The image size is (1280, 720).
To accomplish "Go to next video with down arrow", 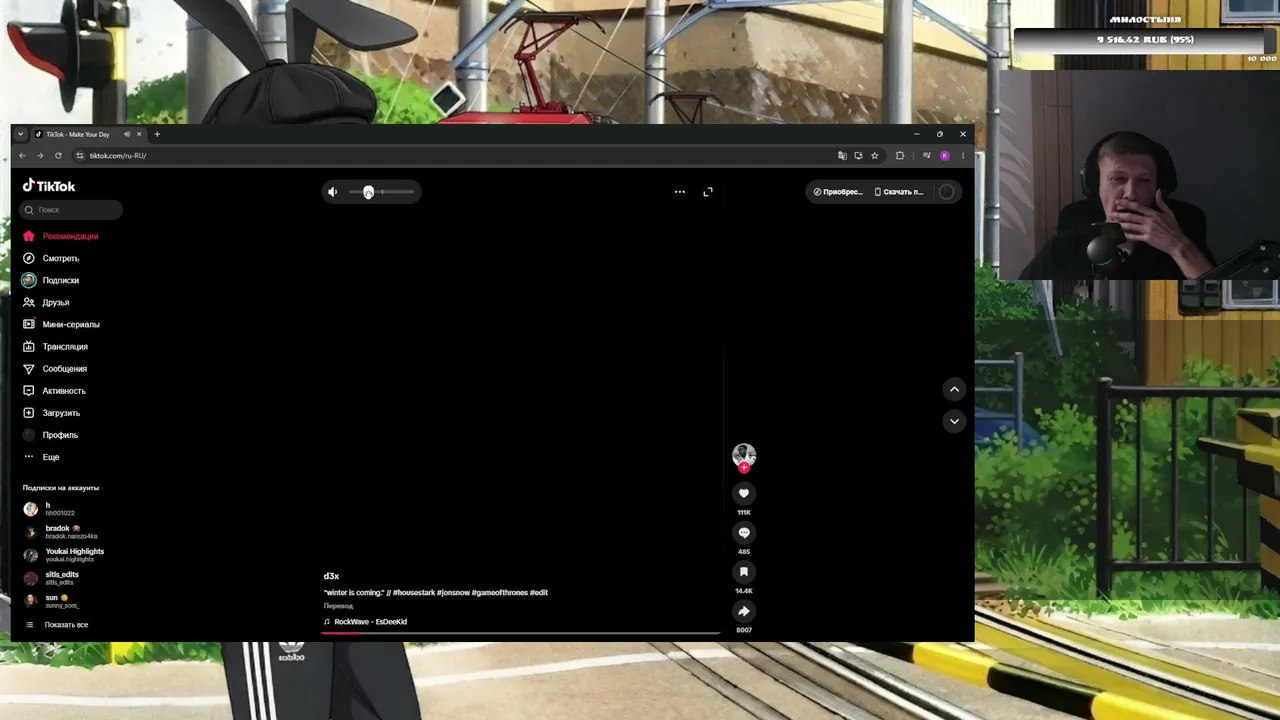I will coord(954,421).
